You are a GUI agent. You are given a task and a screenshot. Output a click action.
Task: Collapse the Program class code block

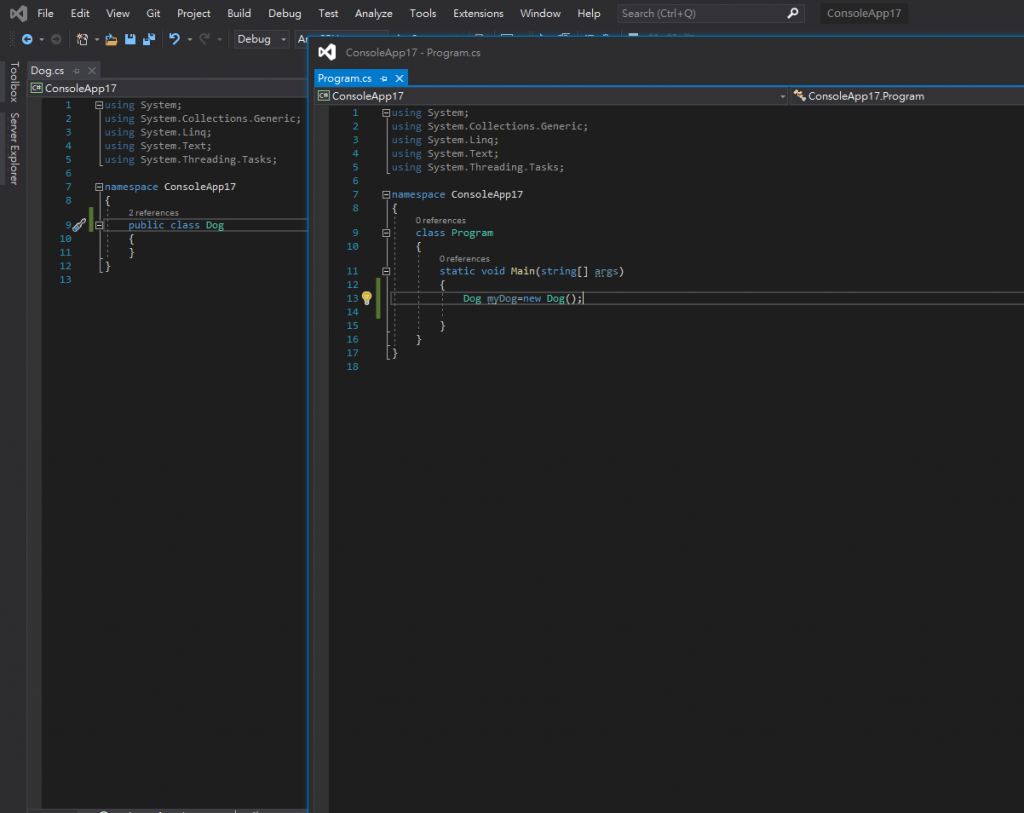coord(387,233)
